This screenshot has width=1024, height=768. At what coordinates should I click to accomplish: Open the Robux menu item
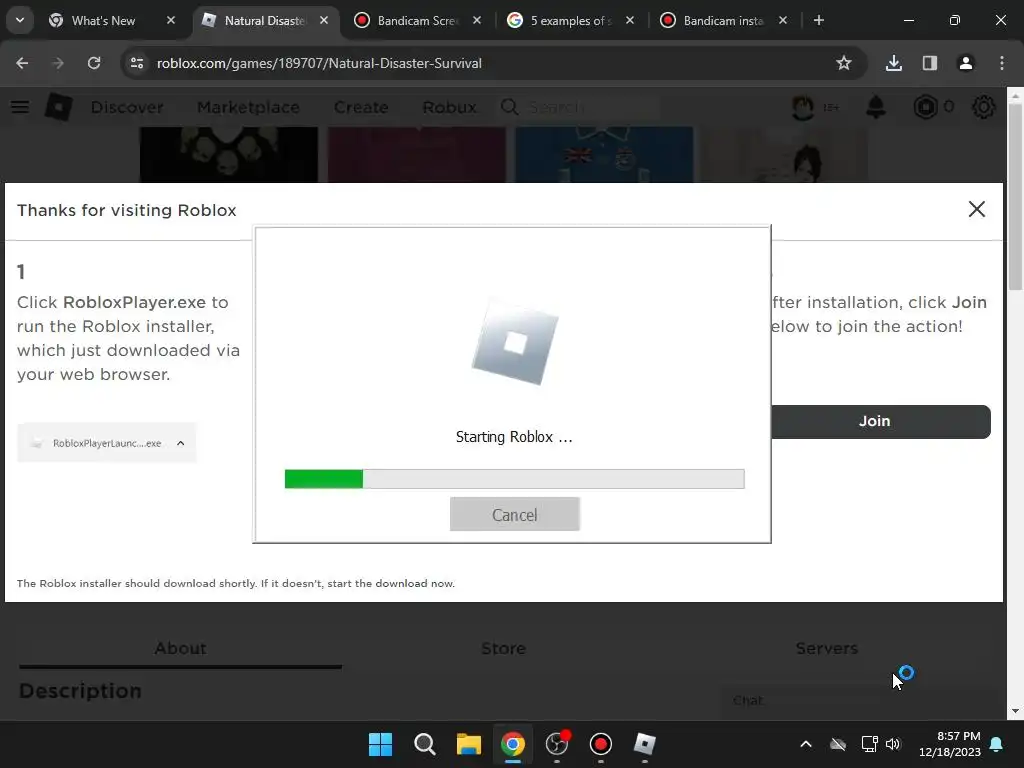click(x=449, y=107)
